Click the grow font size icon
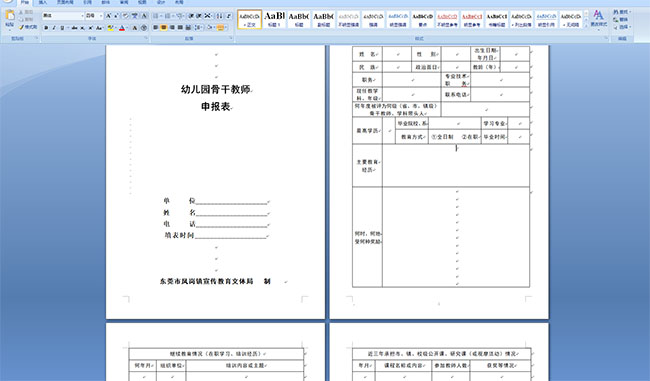 108,16
